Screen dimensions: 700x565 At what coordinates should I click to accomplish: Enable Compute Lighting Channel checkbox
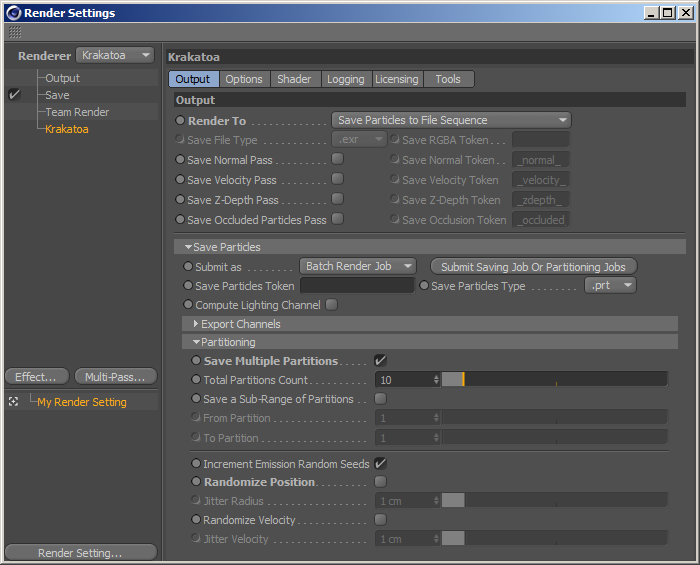point(332,305)
